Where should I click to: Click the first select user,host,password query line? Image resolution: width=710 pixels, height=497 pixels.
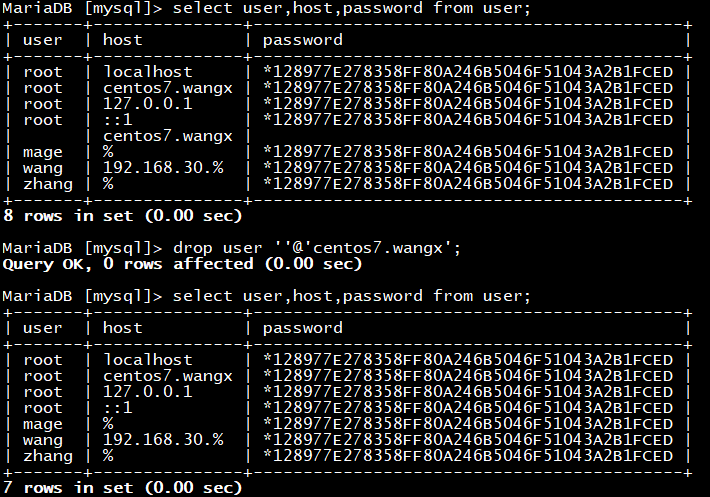click(x=266, y=8)
